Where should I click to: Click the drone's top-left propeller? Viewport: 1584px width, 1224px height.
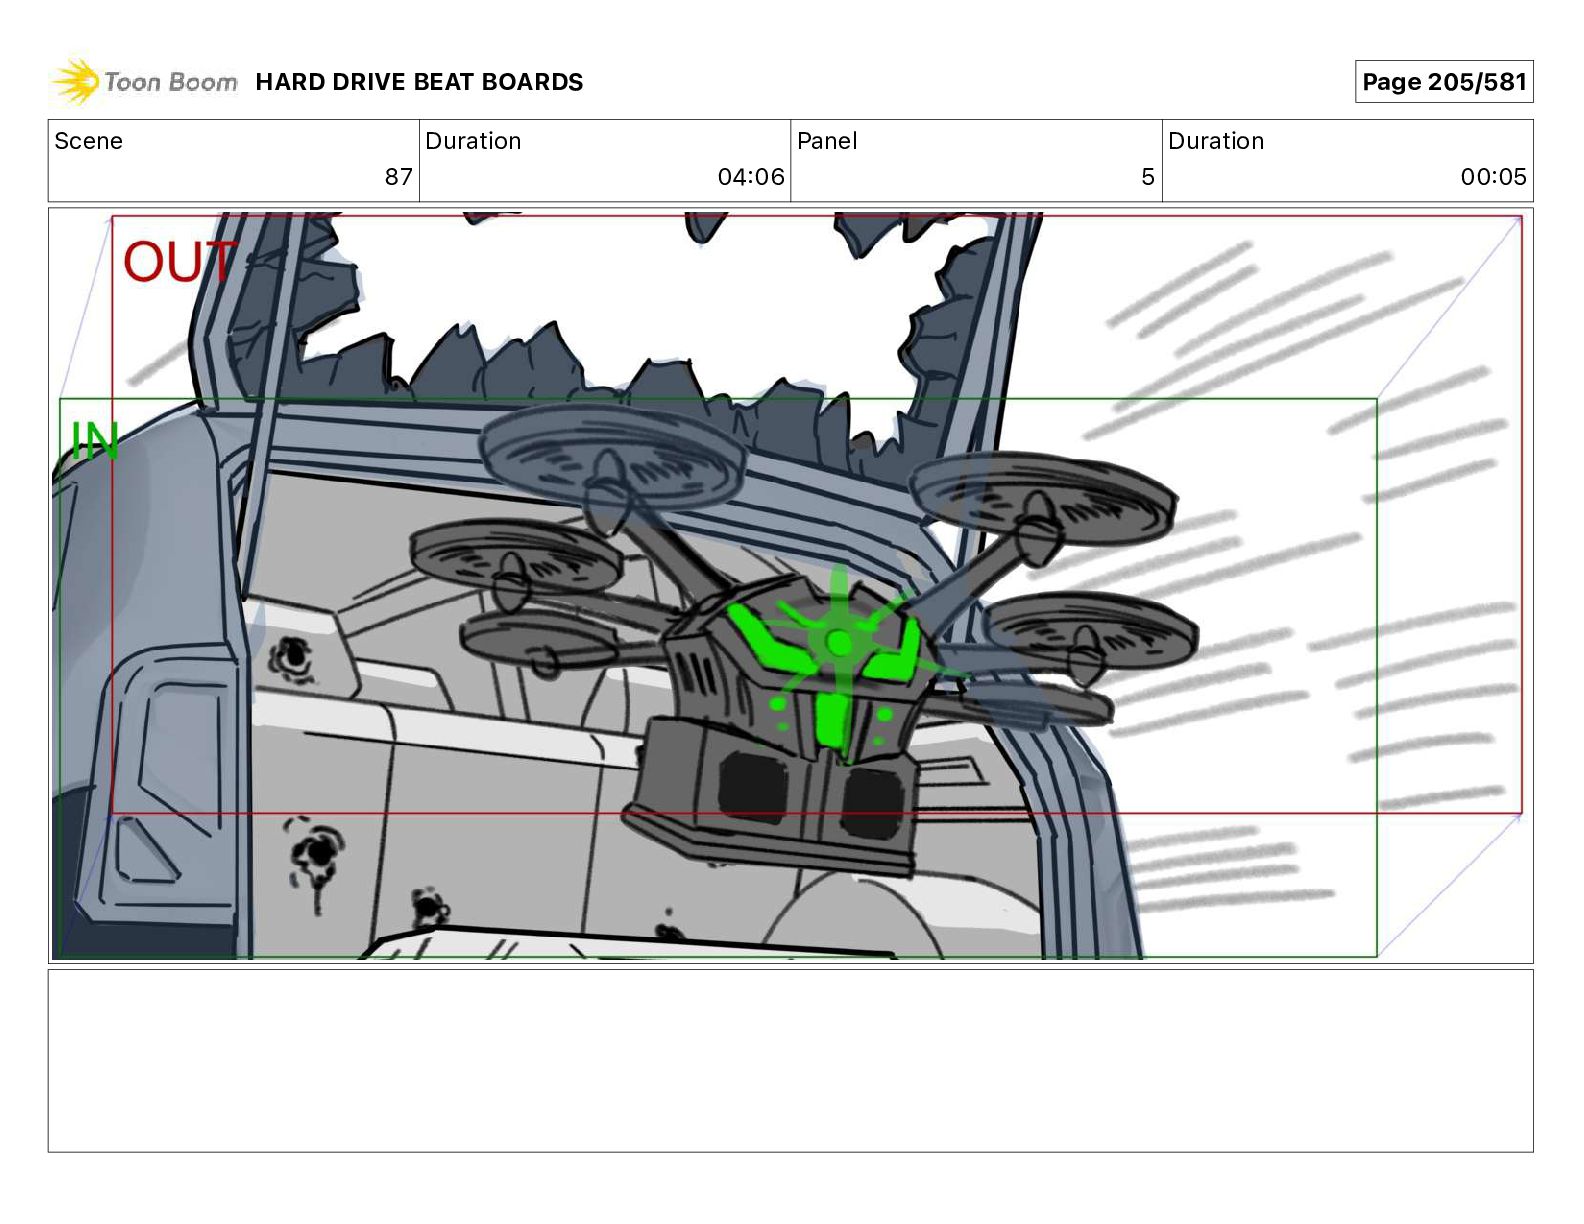point(613,456)
